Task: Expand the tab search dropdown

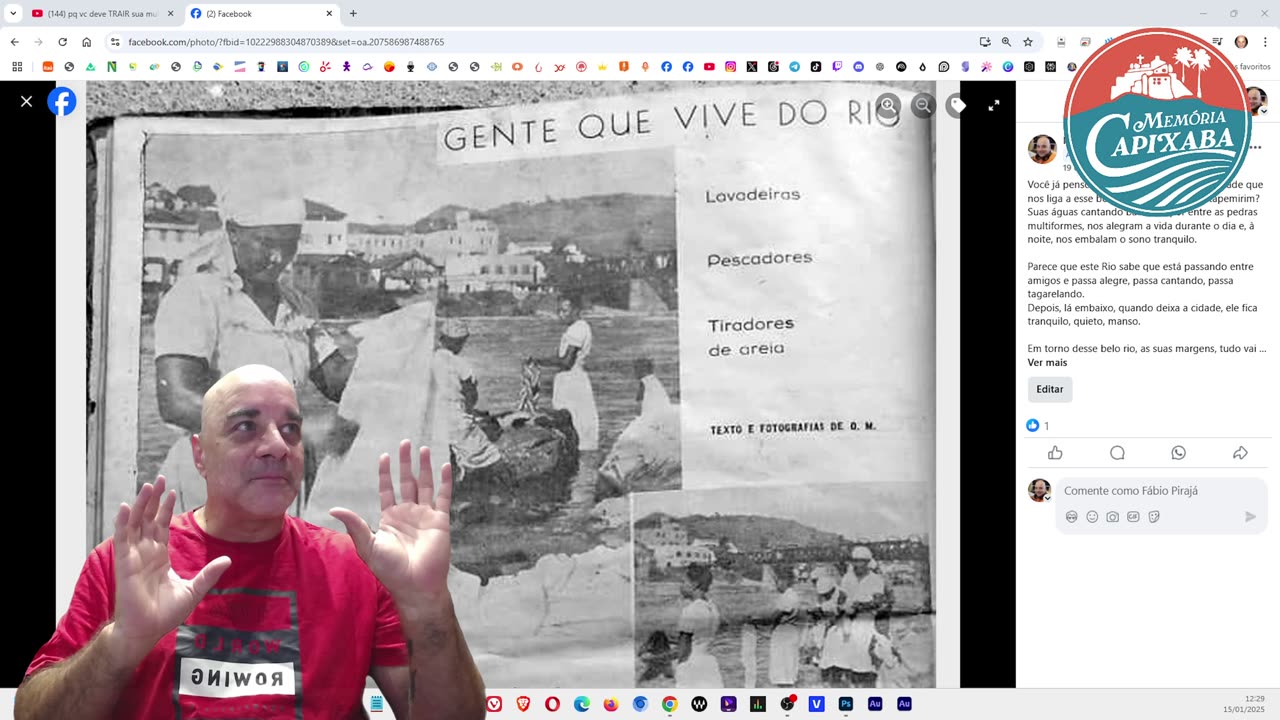Action: (x=12, y=14)
